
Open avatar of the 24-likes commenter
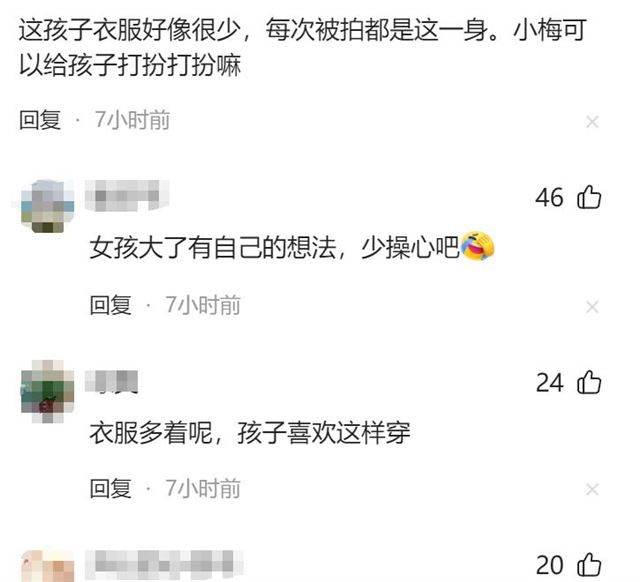48,391
